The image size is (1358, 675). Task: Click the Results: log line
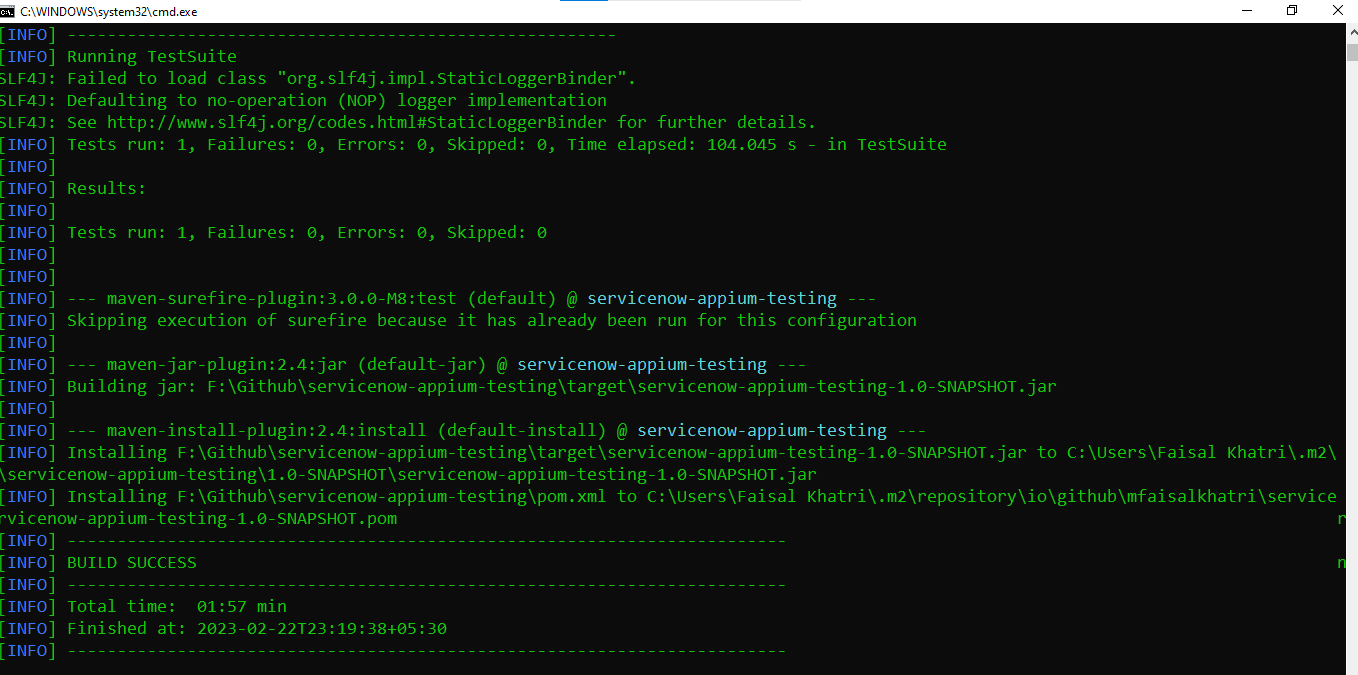click(x=105, y=188)
